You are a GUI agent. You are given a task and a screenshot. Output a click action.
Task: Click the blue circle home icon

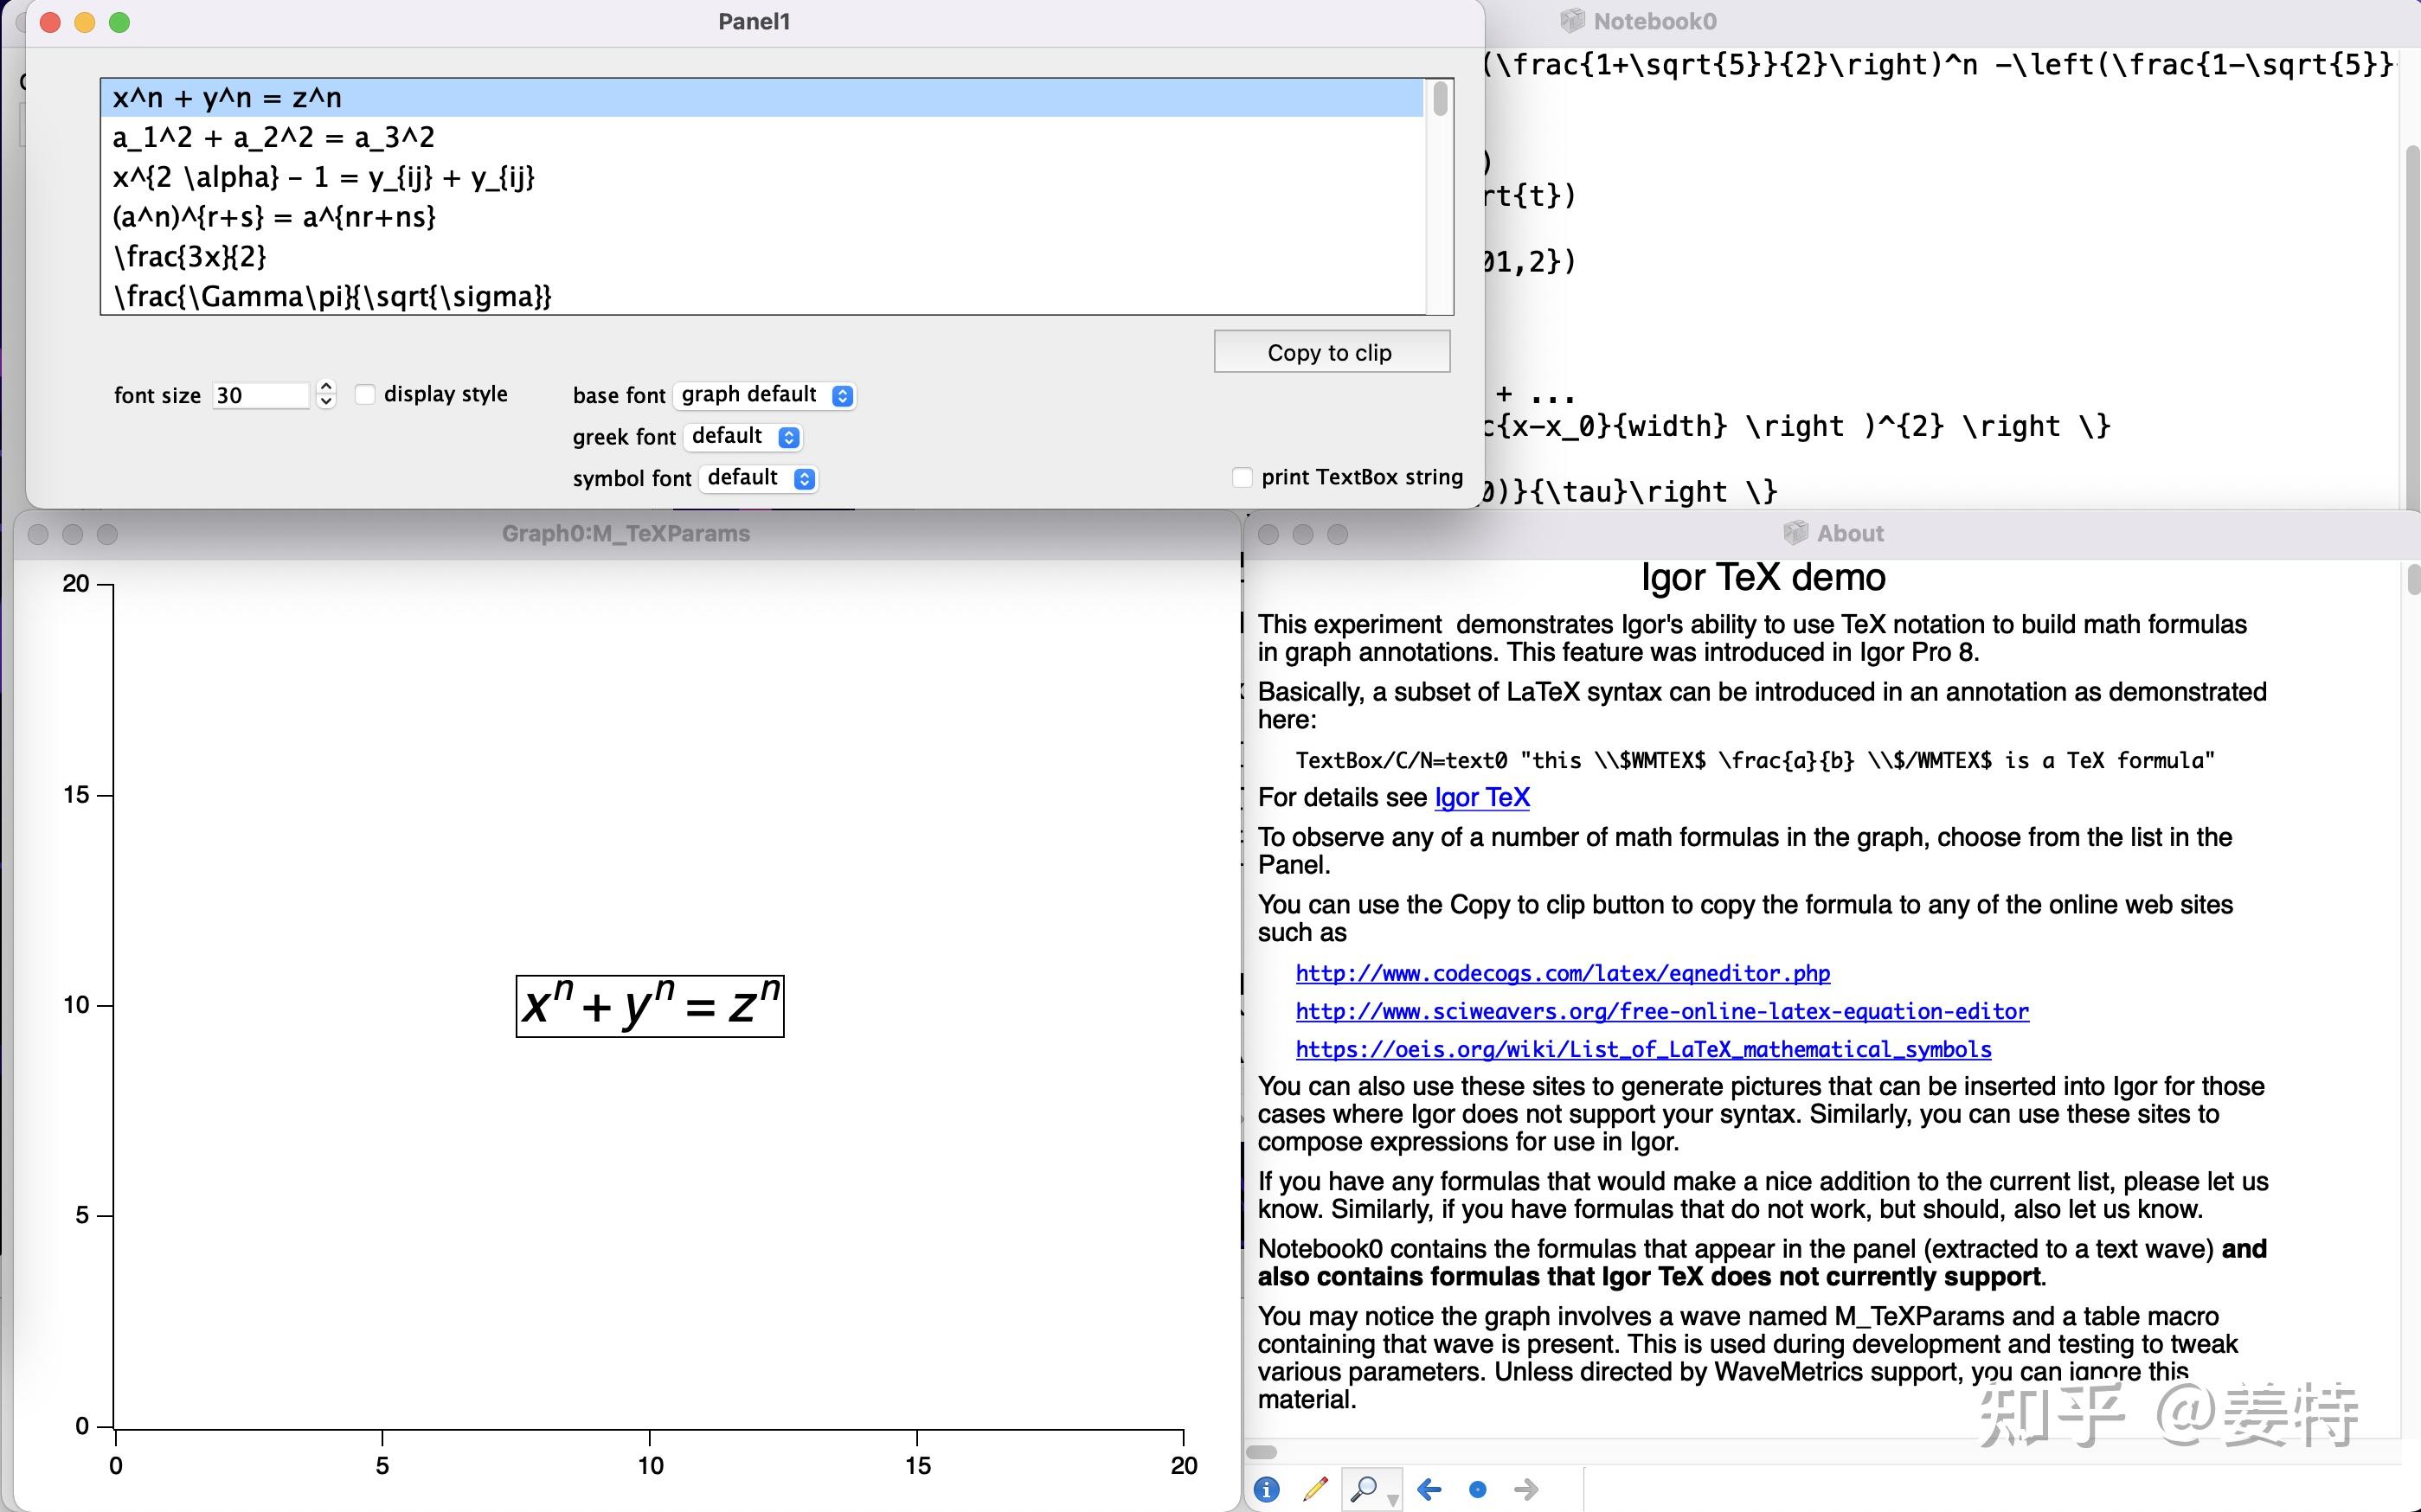(1477, 1489)
